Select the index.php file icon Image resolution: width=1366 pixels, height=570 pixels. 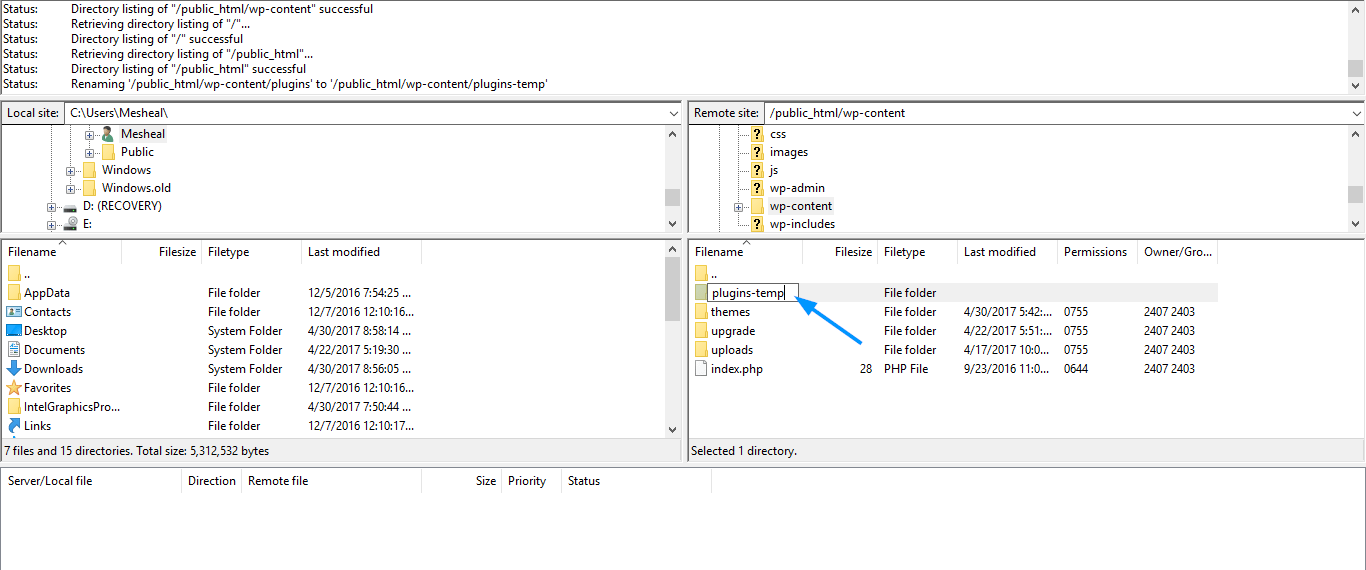pos(701,369)
